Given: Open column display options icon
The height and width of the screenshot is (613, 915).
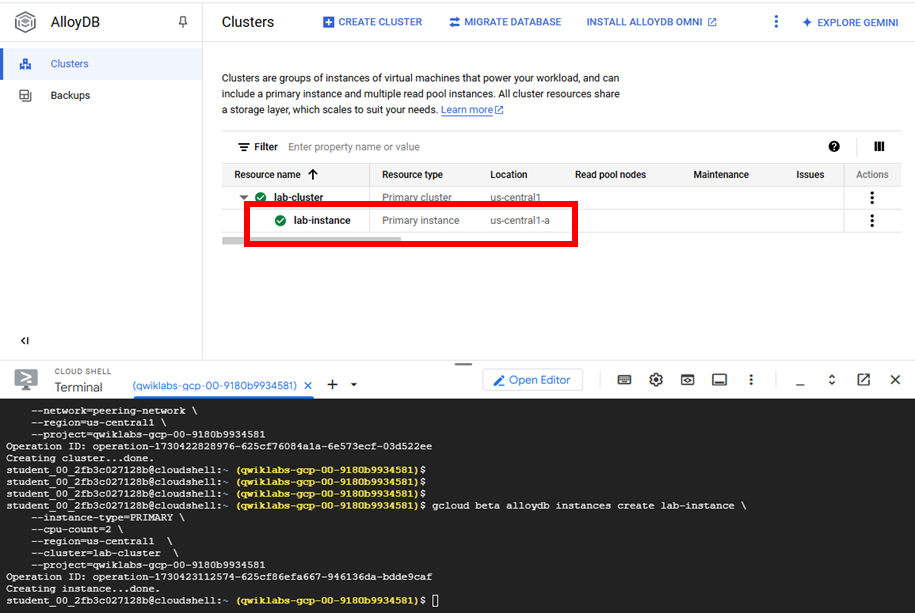Looking at the screenshot, I should (x=879, y=147).
